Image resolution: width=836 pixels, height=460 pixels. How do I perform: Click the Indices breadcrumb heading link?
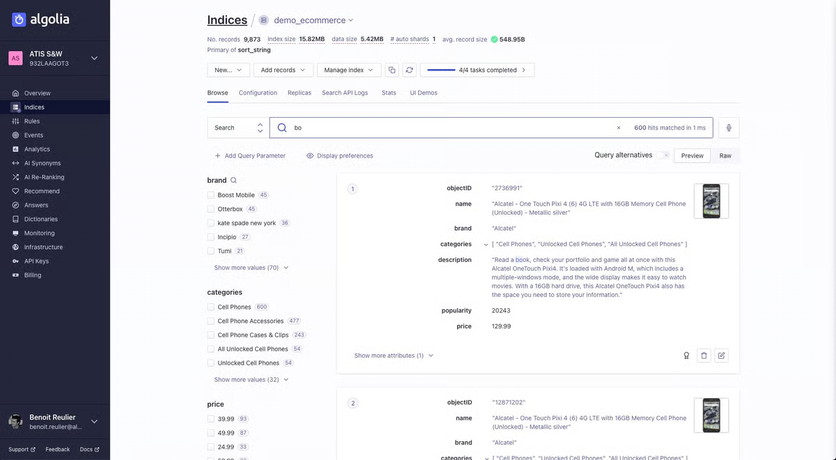click(227, 20)
